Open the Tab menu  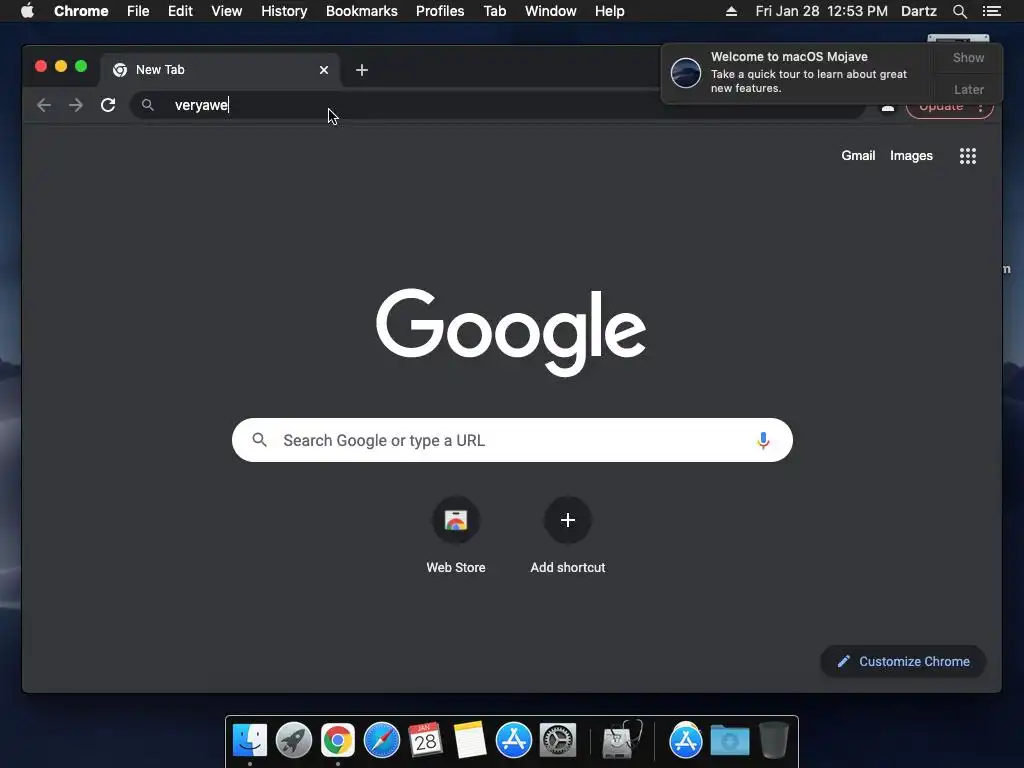[494, 11]
